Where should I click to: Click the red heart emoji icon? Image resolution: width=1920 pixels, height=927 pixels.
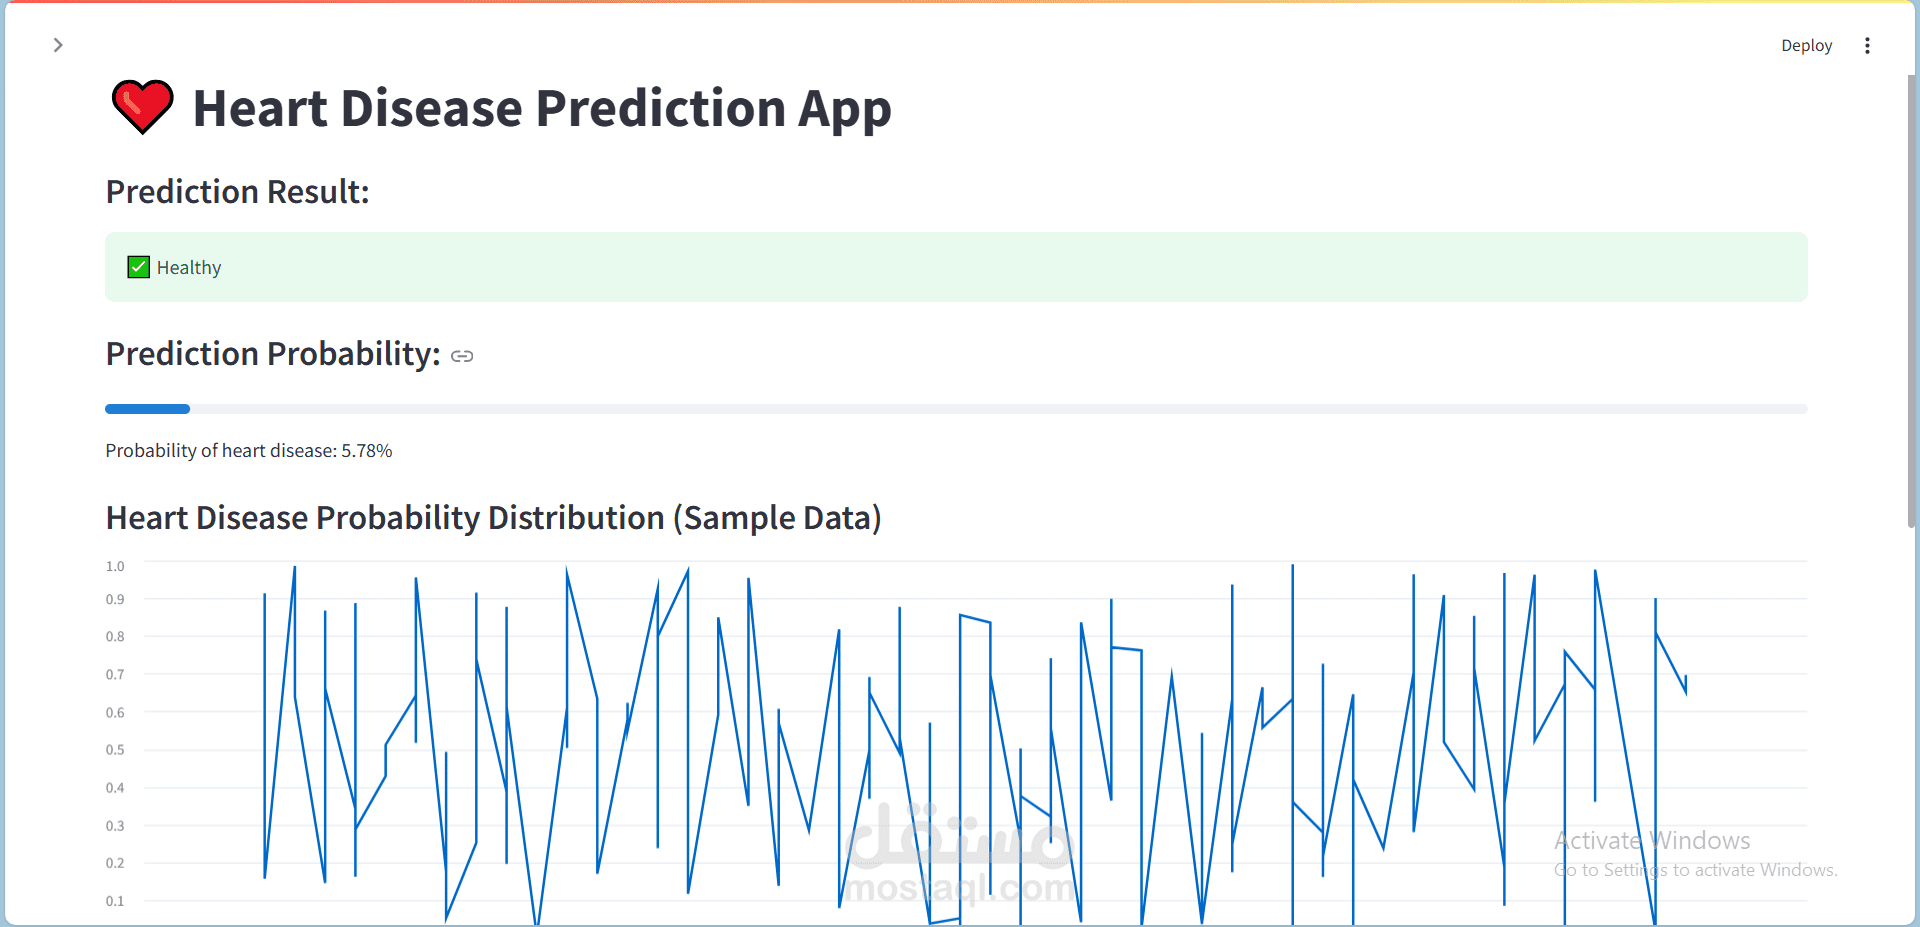click(x=142, y=107)
